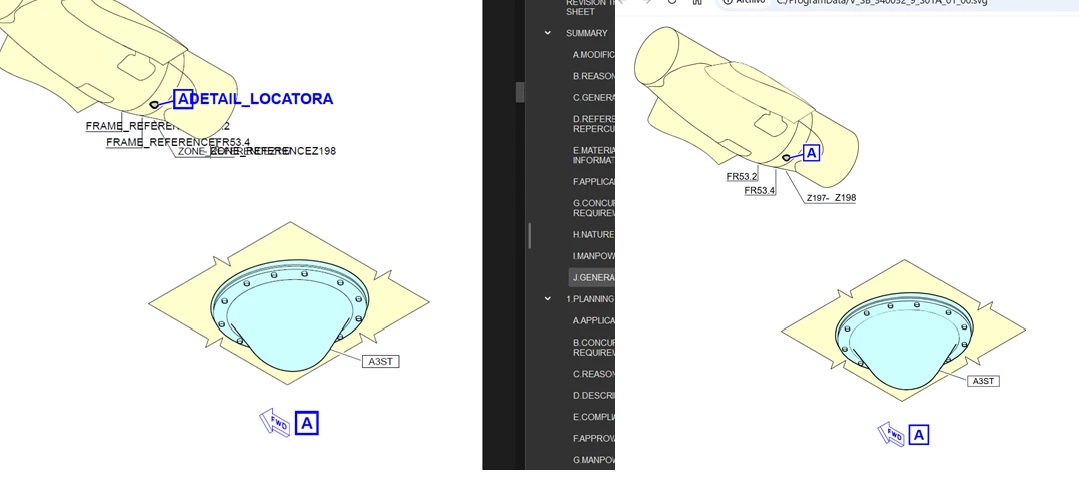Click blue dome in right detail view
Viewport: 1079px width, 491px height.
904,340
